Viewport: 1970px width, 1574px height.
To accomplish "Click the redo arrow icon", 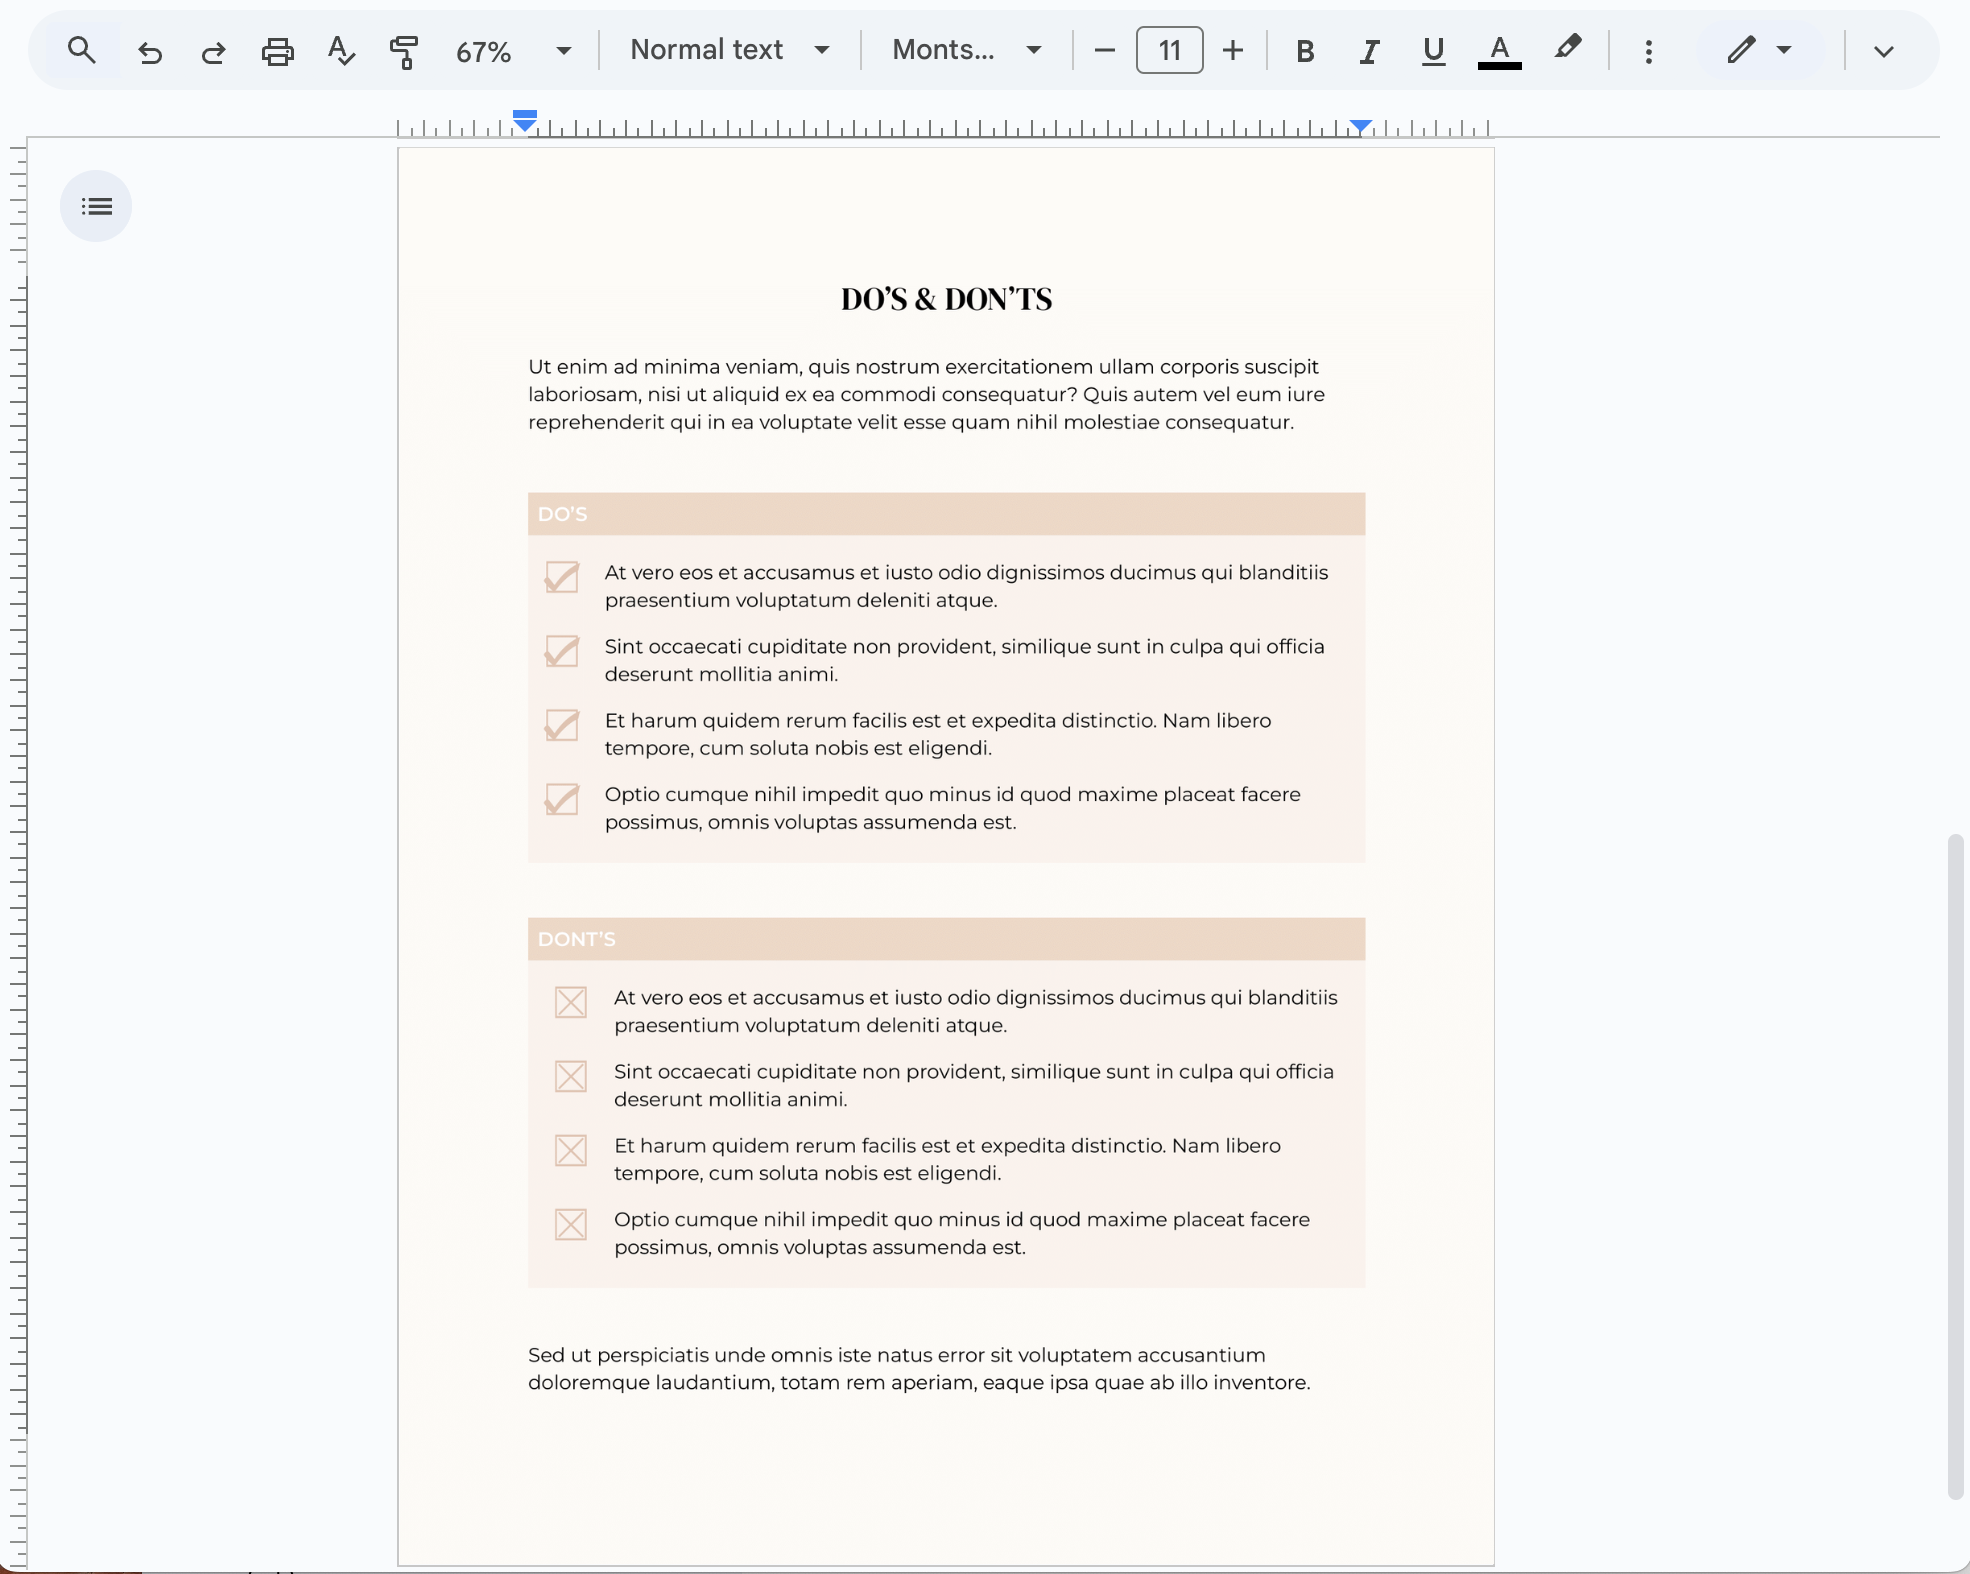I will click(213, 51).
